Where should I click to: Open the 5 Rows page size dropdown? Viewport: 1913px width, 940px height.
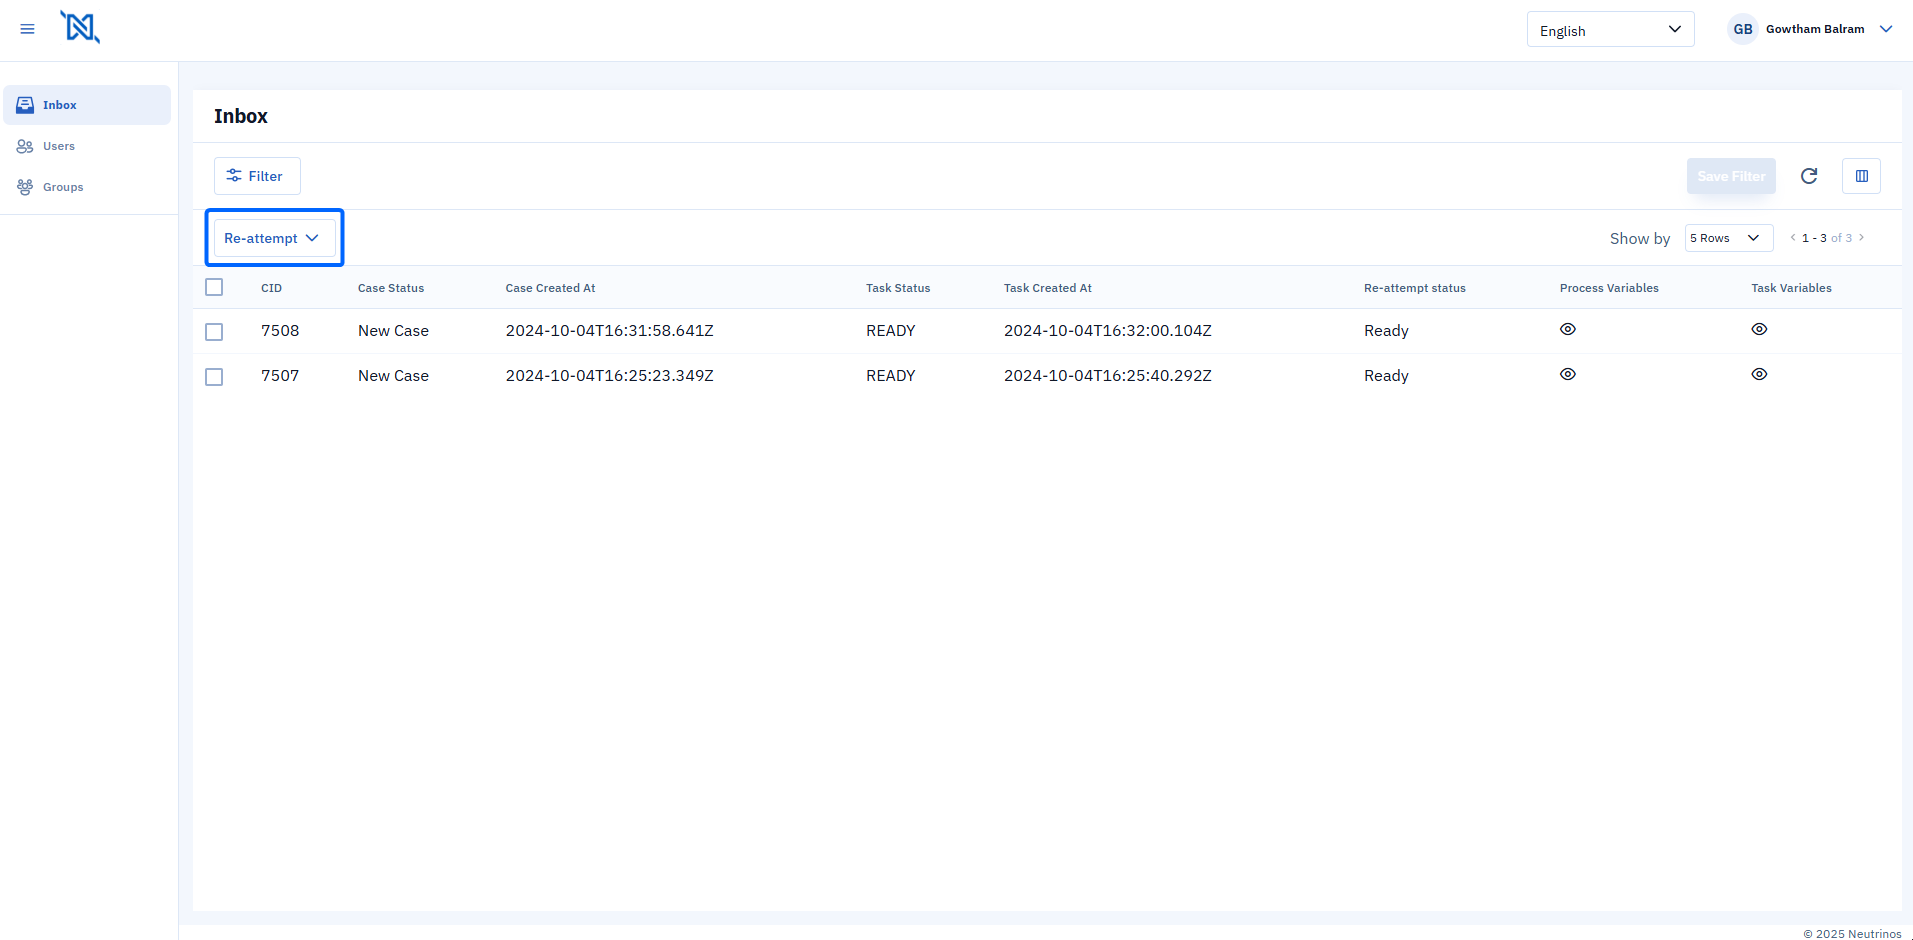point(1727,238)
